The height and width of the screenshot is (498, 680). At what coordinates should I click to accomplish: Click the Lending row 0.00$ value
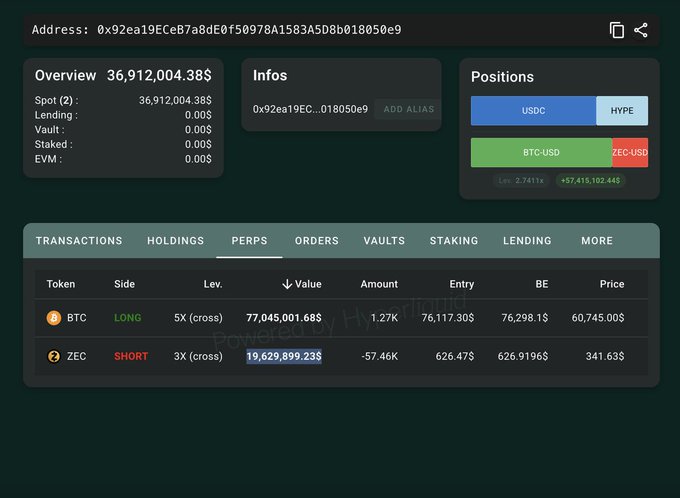(198, 115)
